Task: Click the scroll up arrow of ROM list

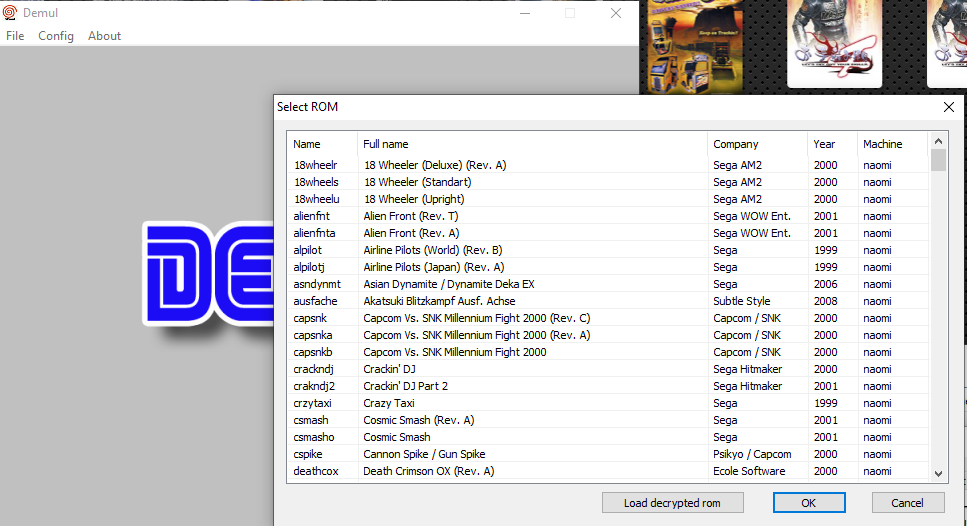Action: pos(938,141)
